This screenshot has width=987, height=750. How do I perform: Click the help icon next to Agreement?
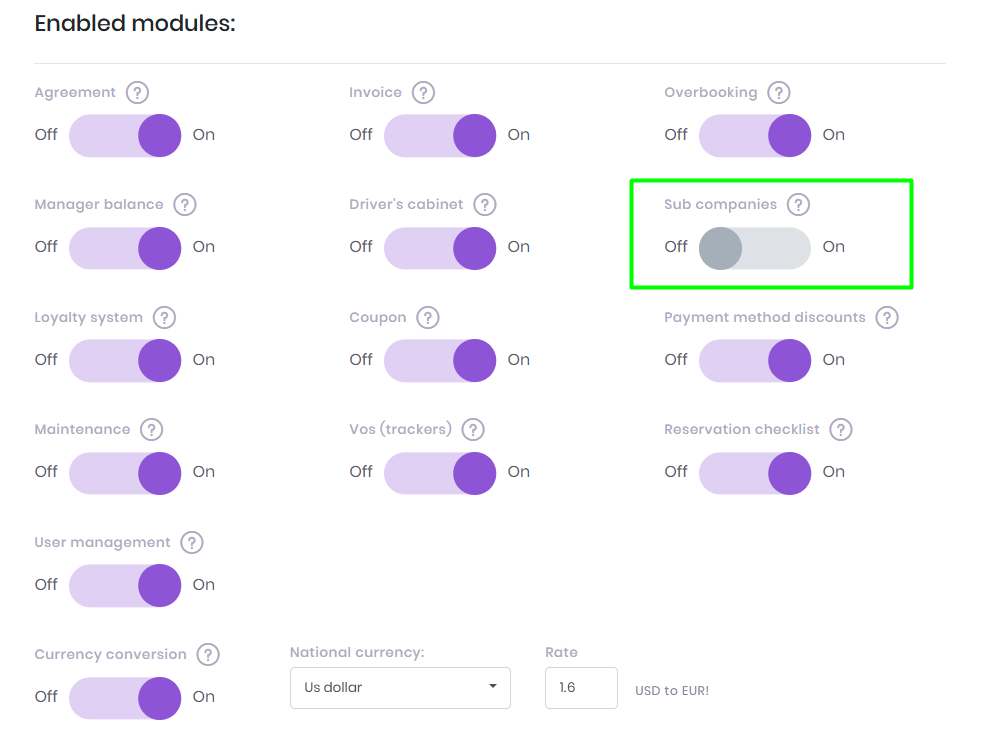[137, 93]
